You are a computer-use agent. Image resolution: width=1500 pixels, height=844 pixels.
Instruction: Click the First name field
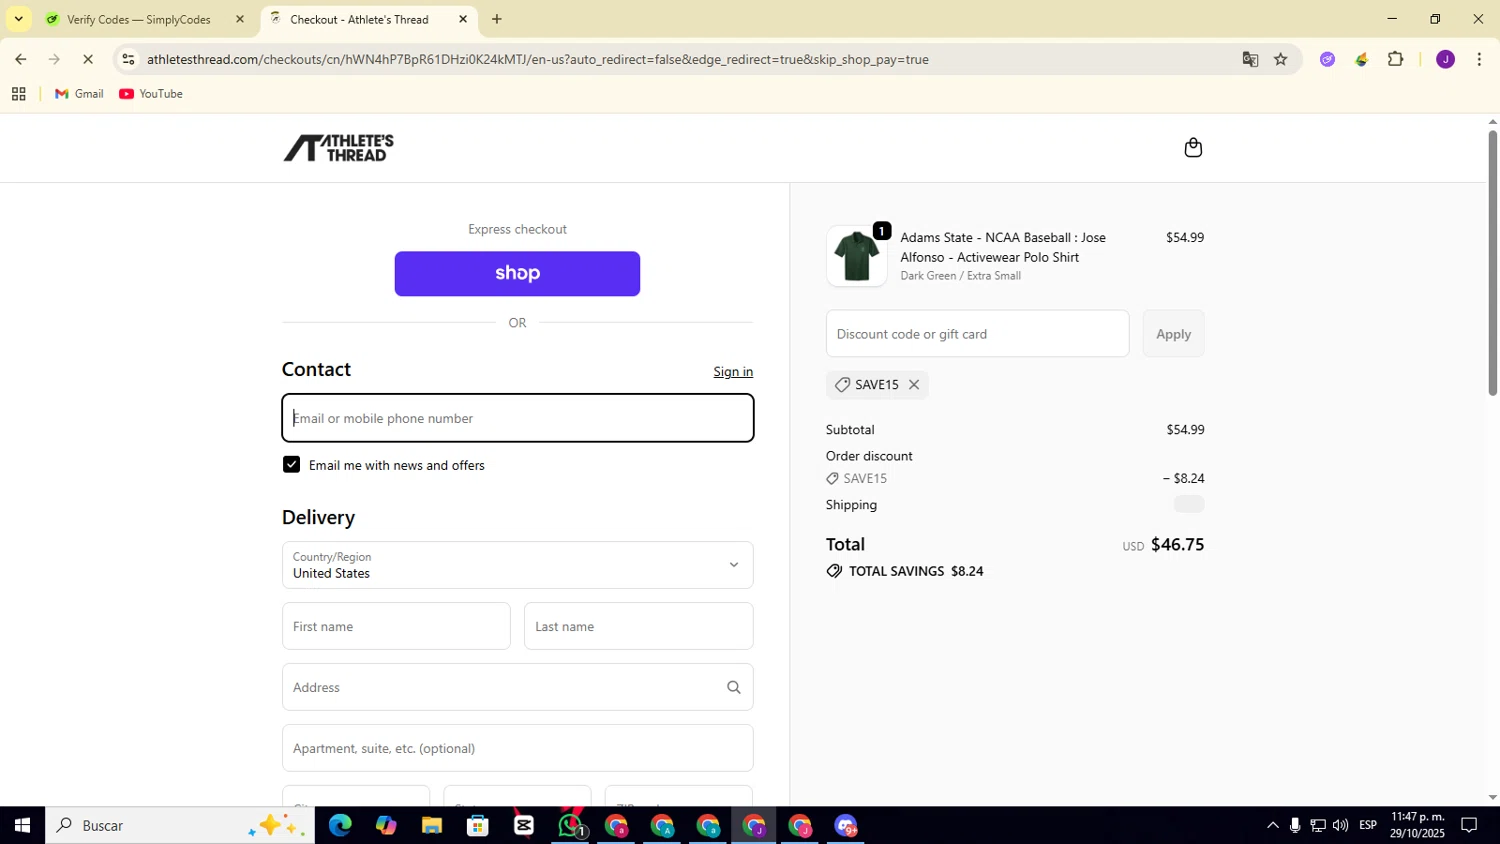pyautogui.click(x=396, y=626)
